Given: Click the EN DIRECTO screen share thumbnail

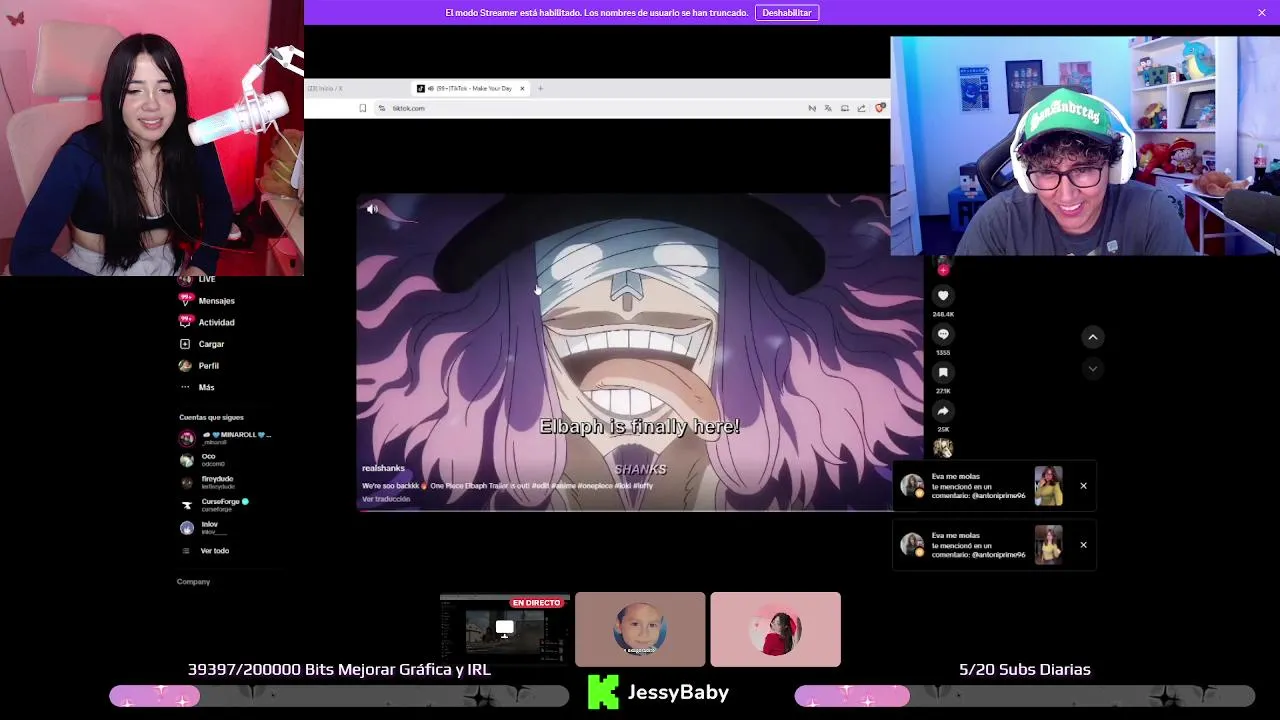Looking at the screenshot, I should click(505, 629).
